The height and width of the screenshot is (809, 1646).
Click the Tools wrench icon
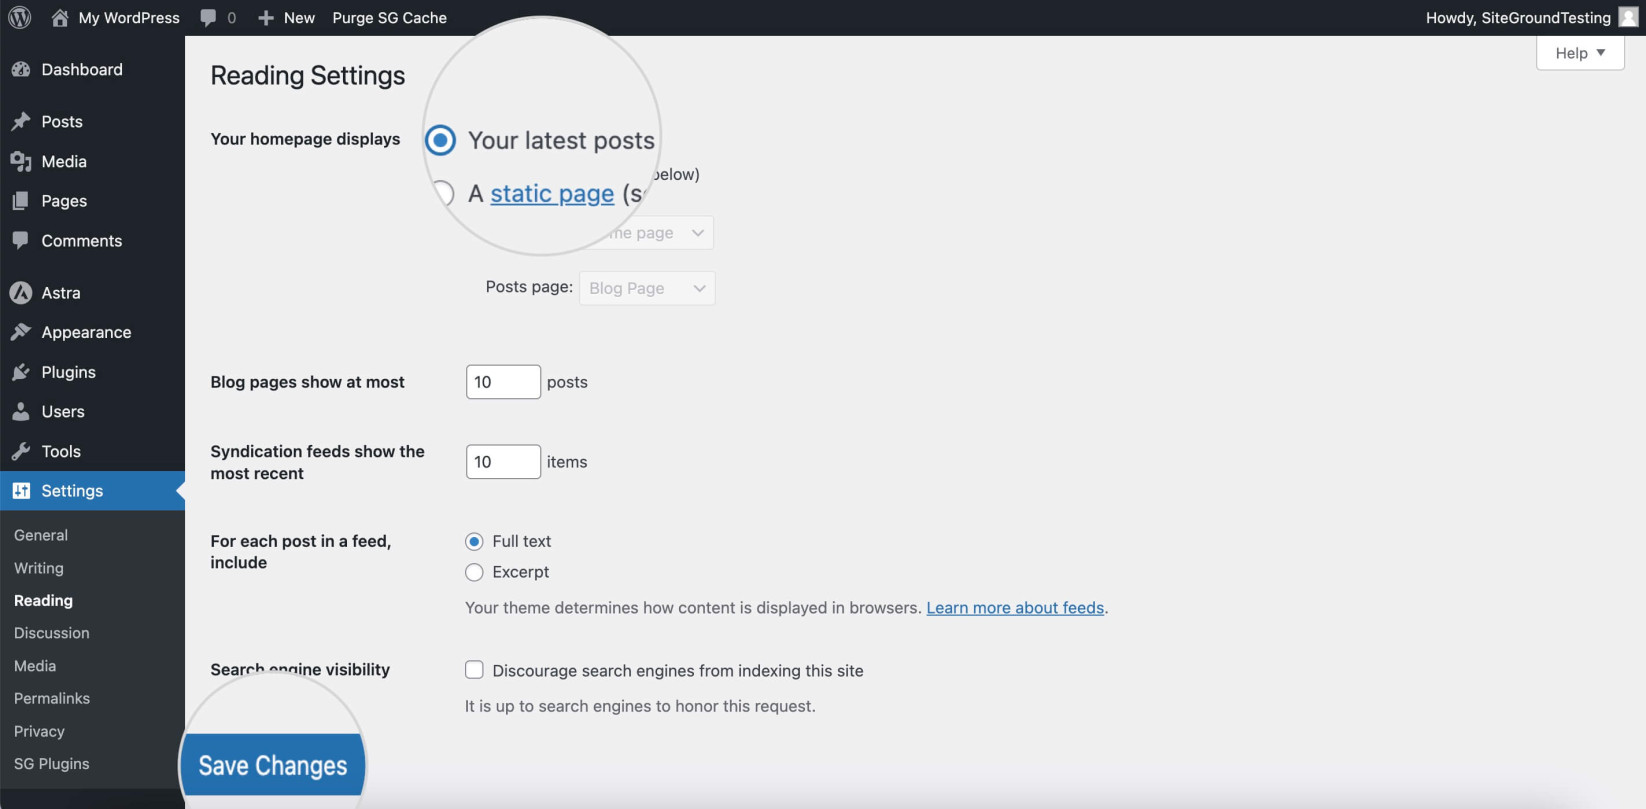coord(21,451)
